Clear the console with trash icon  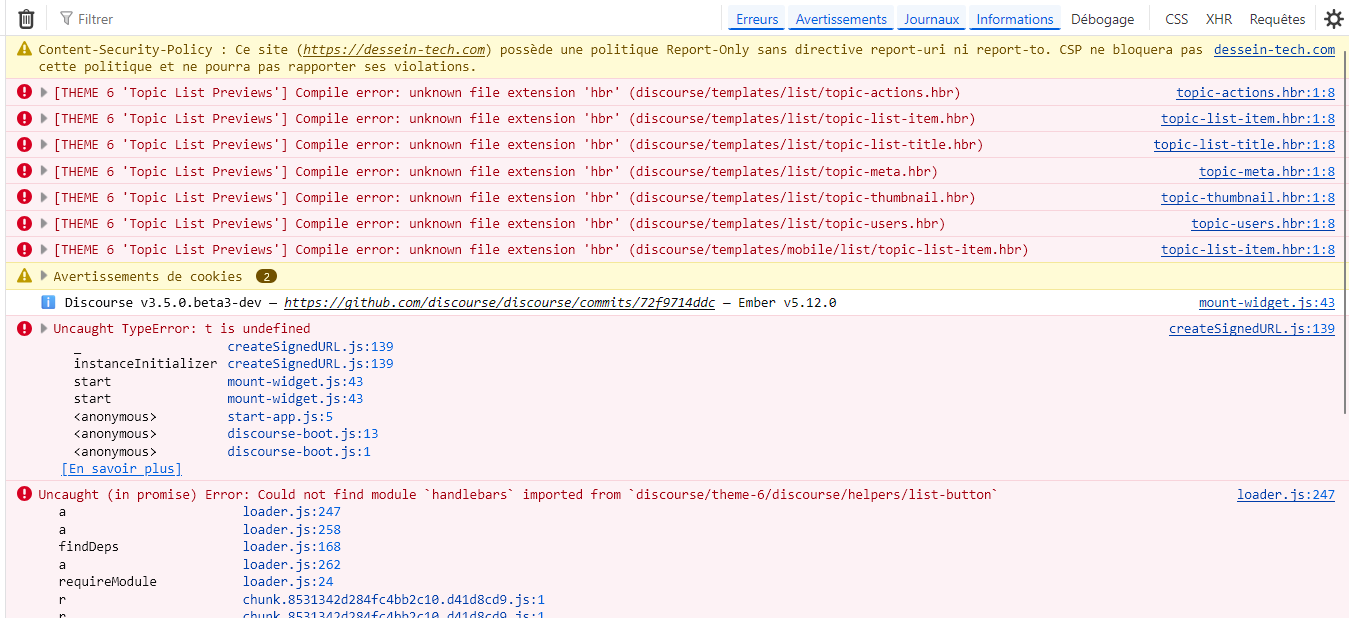point(26,19)
